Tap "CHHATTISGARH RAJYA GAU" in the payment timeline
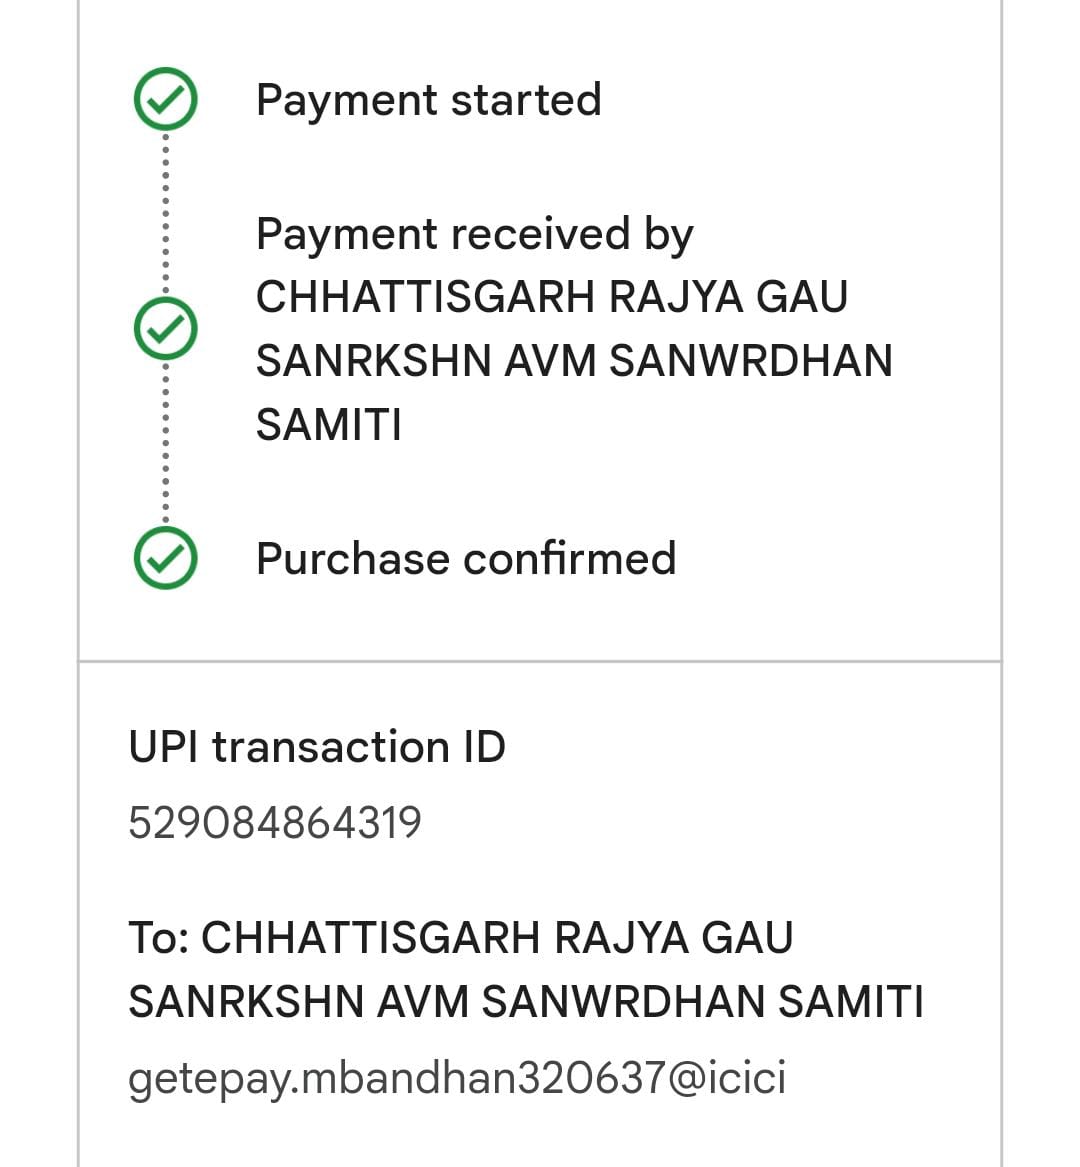This screenshot has width=1080, height=1167. point(551,297)
